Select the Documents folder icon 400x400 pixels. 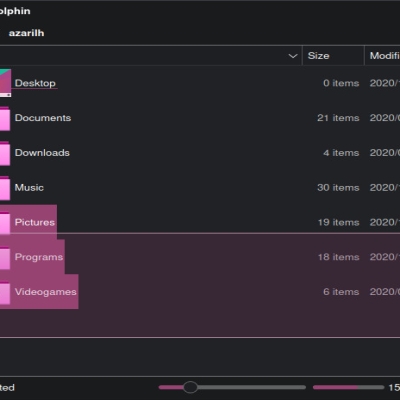coord(5,118)
